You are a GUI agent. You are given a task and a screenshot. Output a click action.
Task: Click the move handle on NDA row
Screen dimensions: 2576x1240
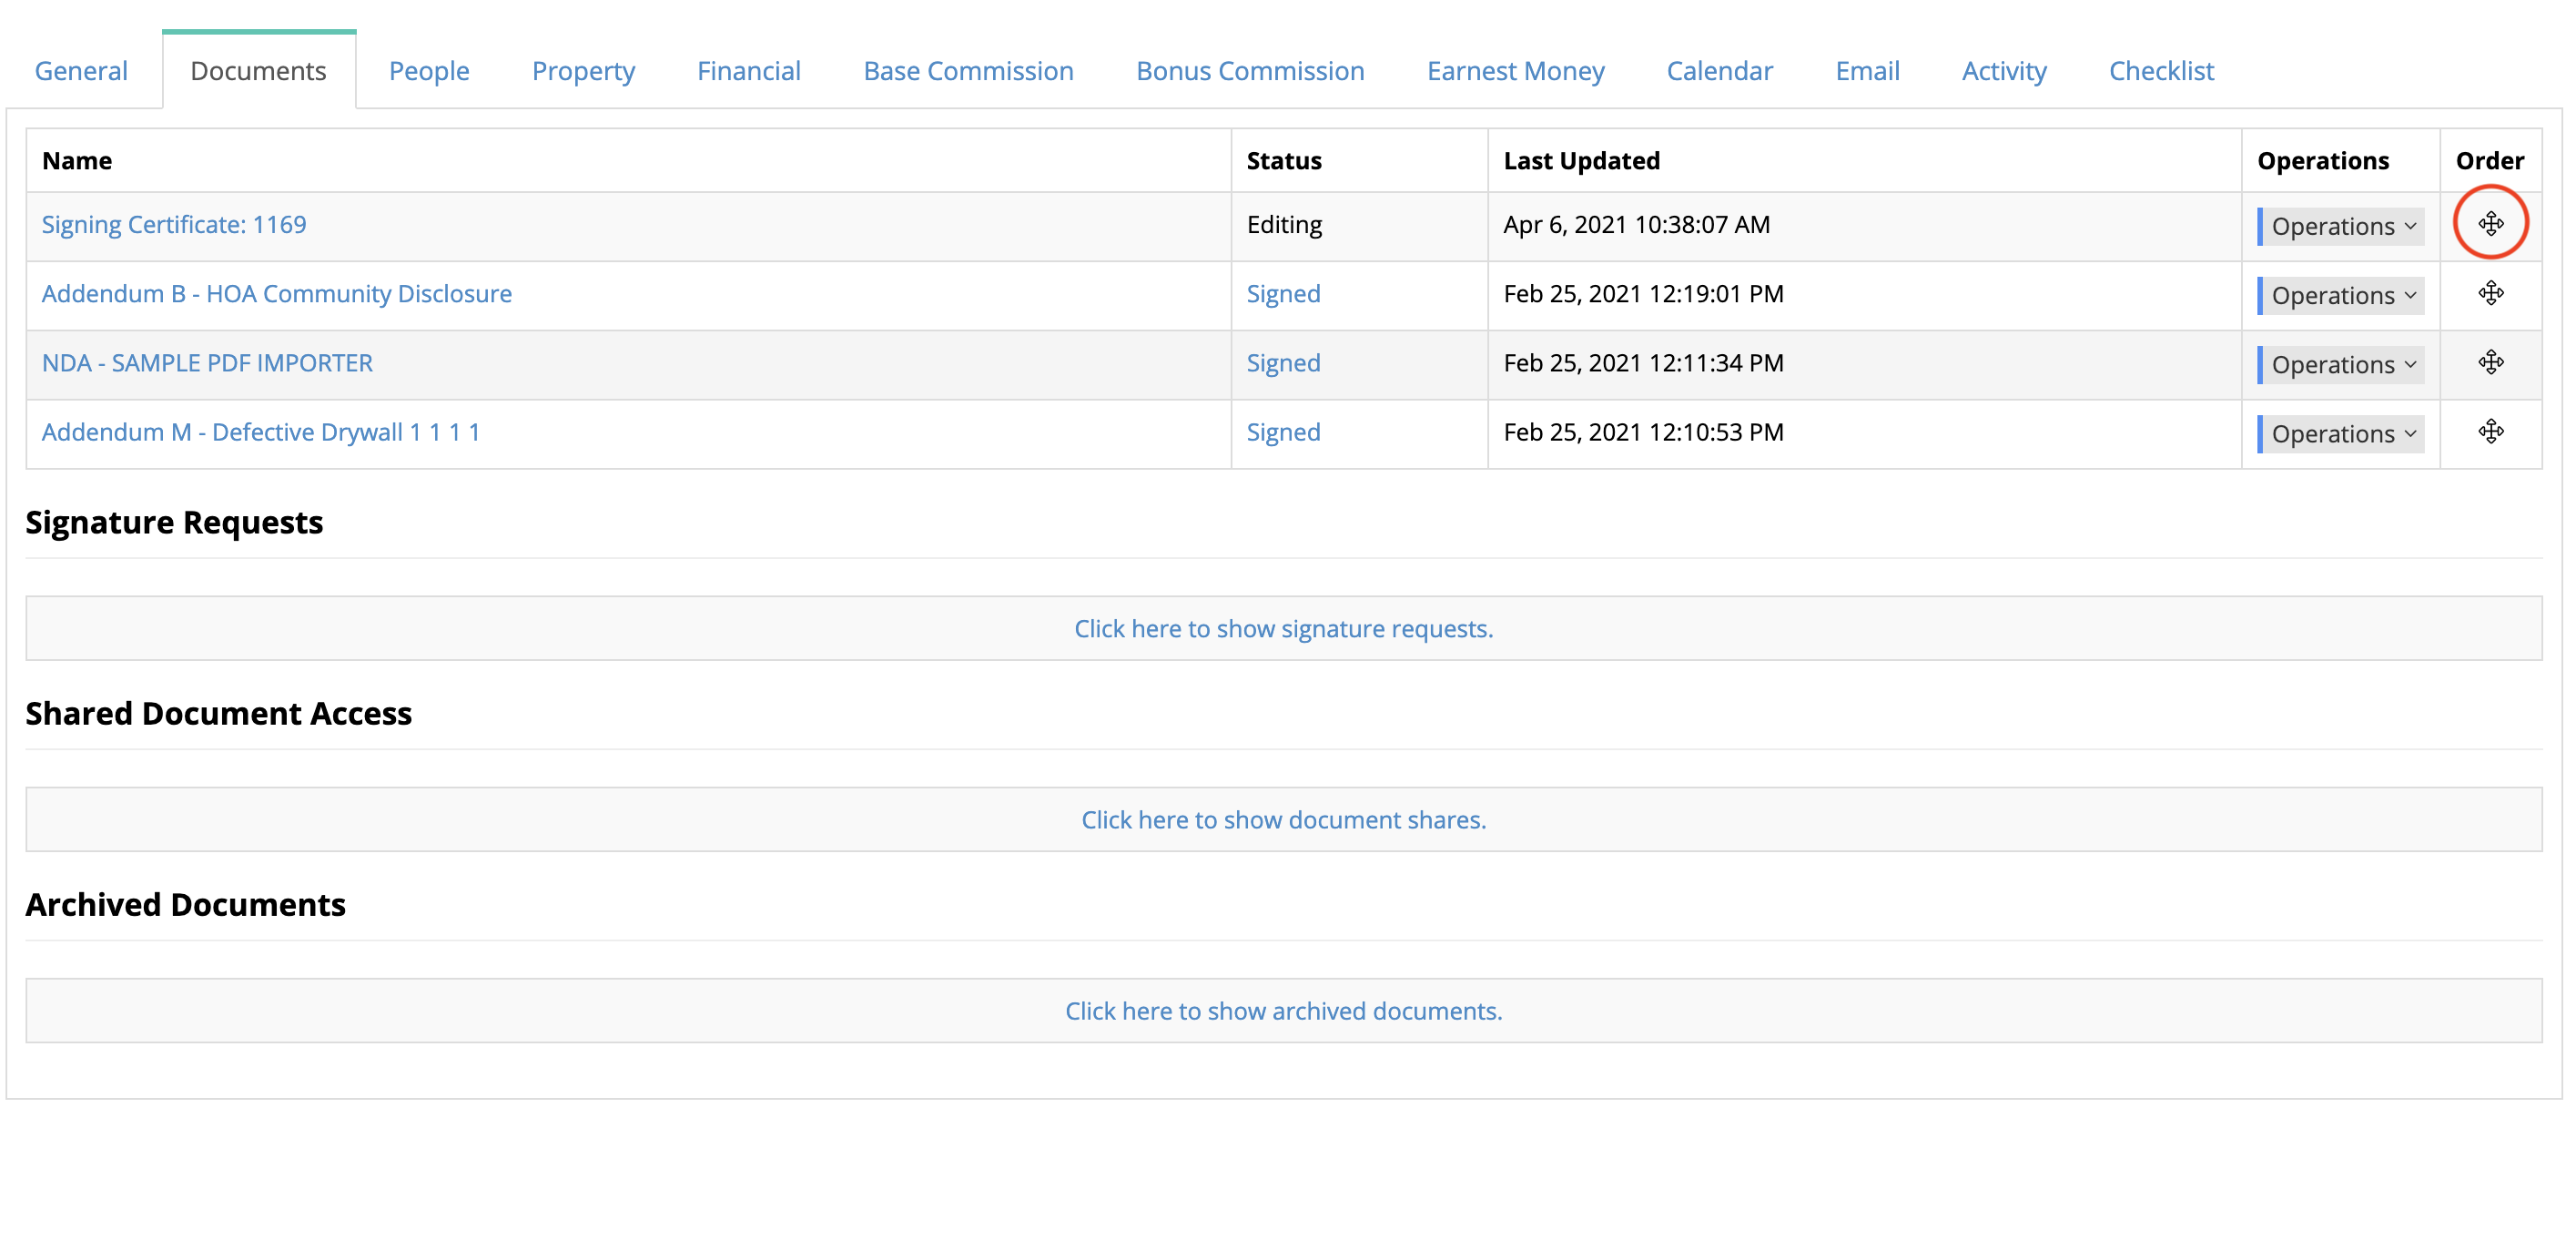[2490, 362]
